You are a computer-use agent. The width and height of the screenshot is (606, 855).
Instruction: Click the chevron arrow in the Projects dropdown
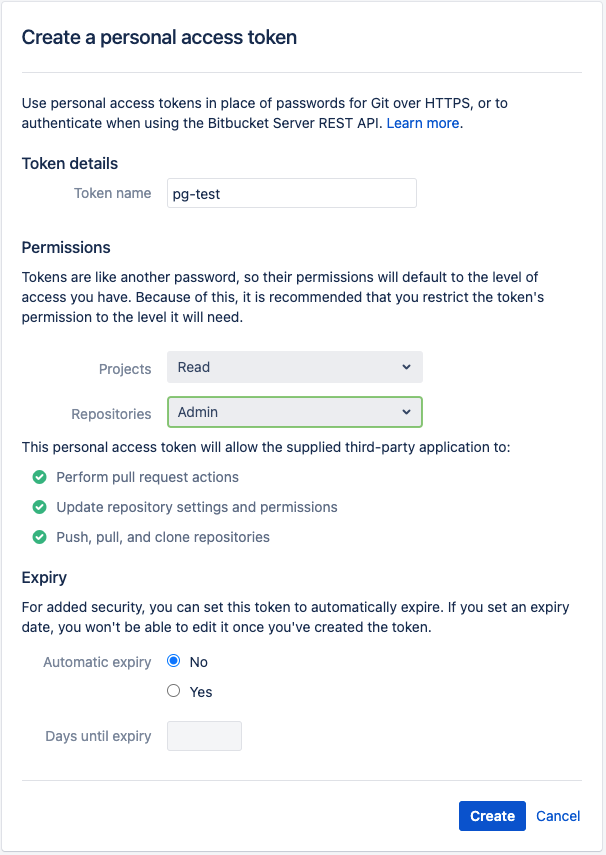tap(406, 367)
